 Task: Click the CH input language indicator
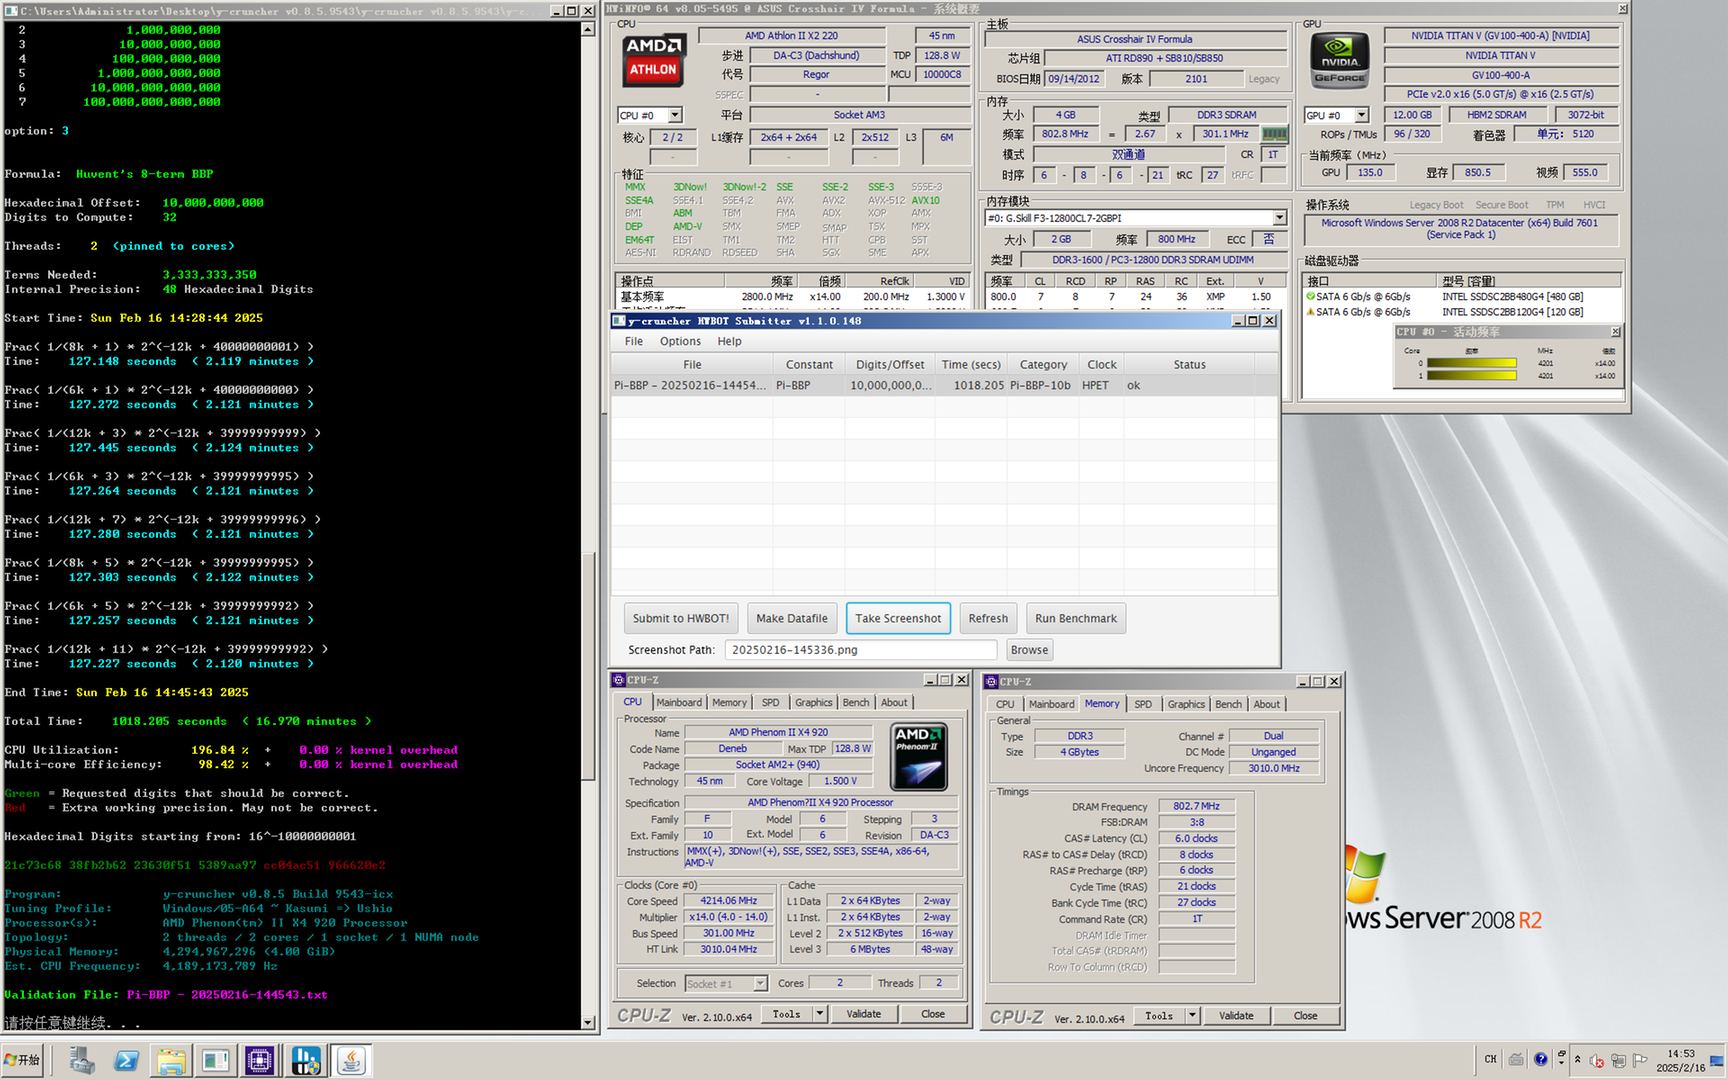click(1490, 1059)
